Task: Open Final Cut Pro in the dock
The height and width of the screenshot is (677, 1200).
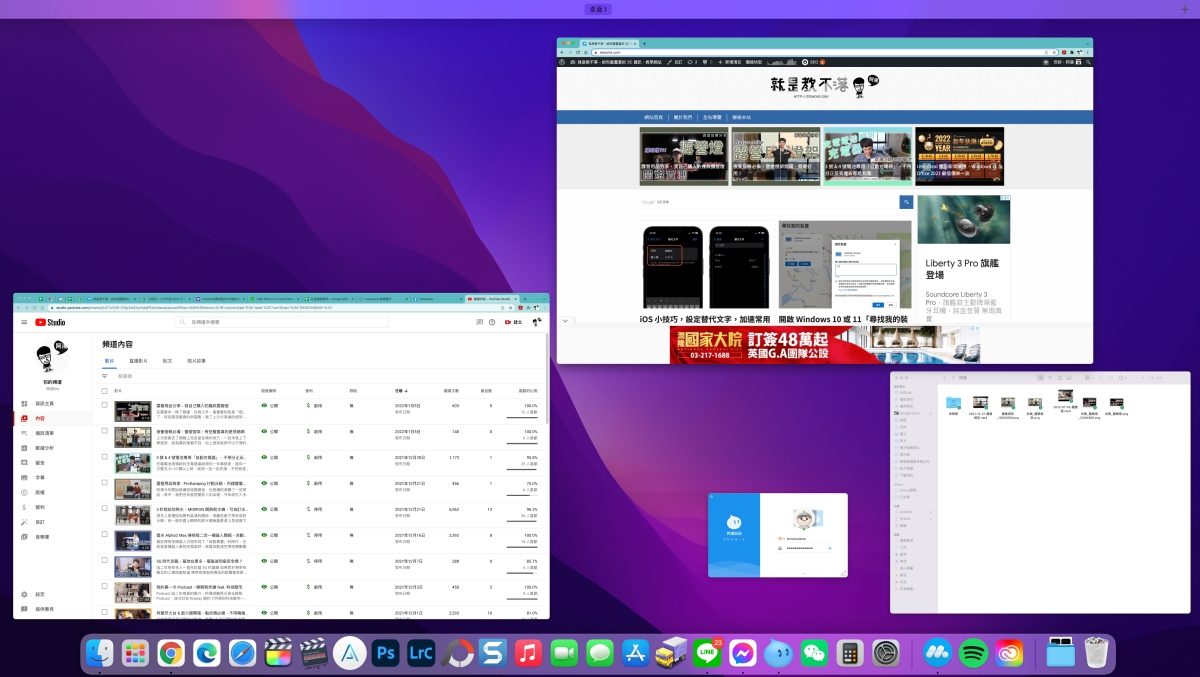Action: (x=278, y=654)
